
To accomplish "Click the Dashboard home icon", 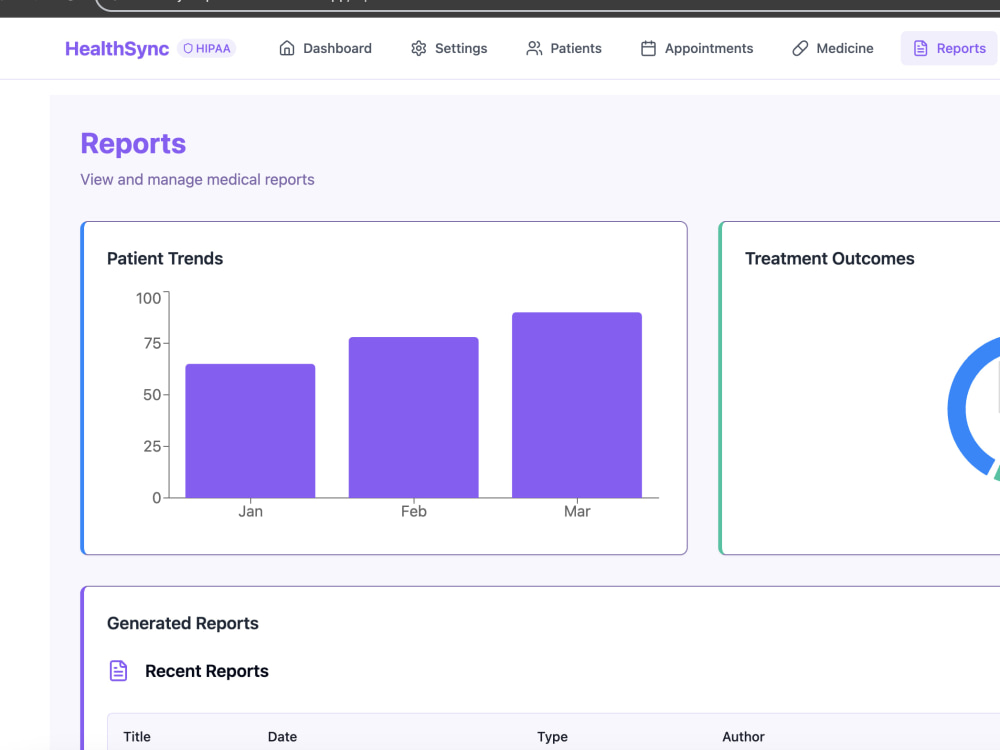I will (x=287, y=48).
